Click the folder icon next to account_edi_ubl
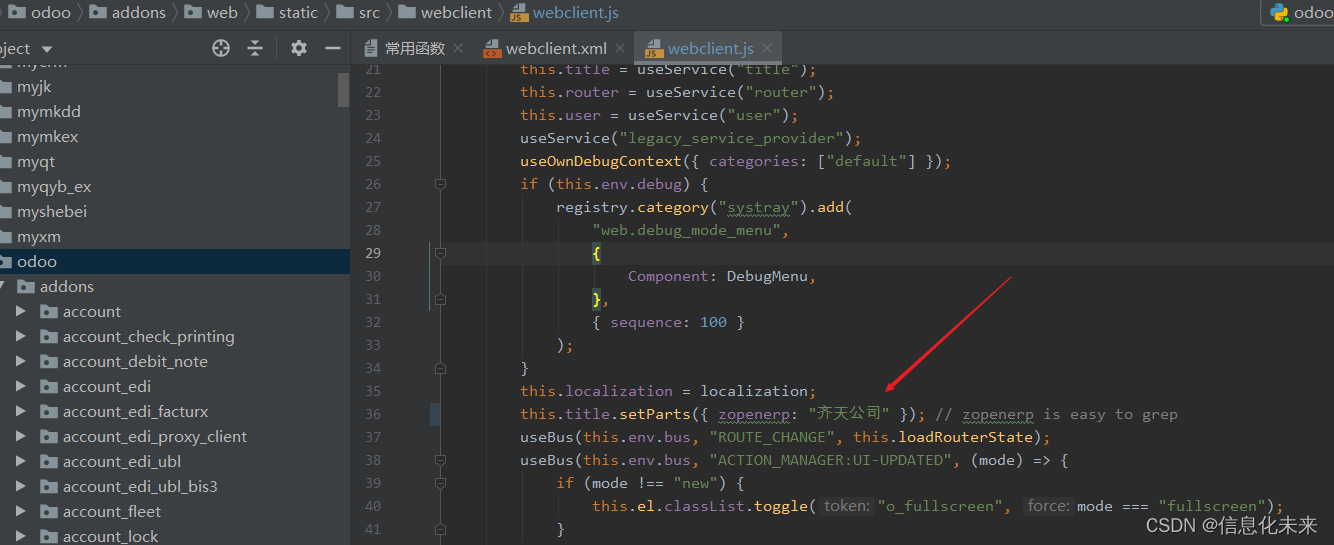The width and height of the screenshot is (1334, 545). click(49, 461)
